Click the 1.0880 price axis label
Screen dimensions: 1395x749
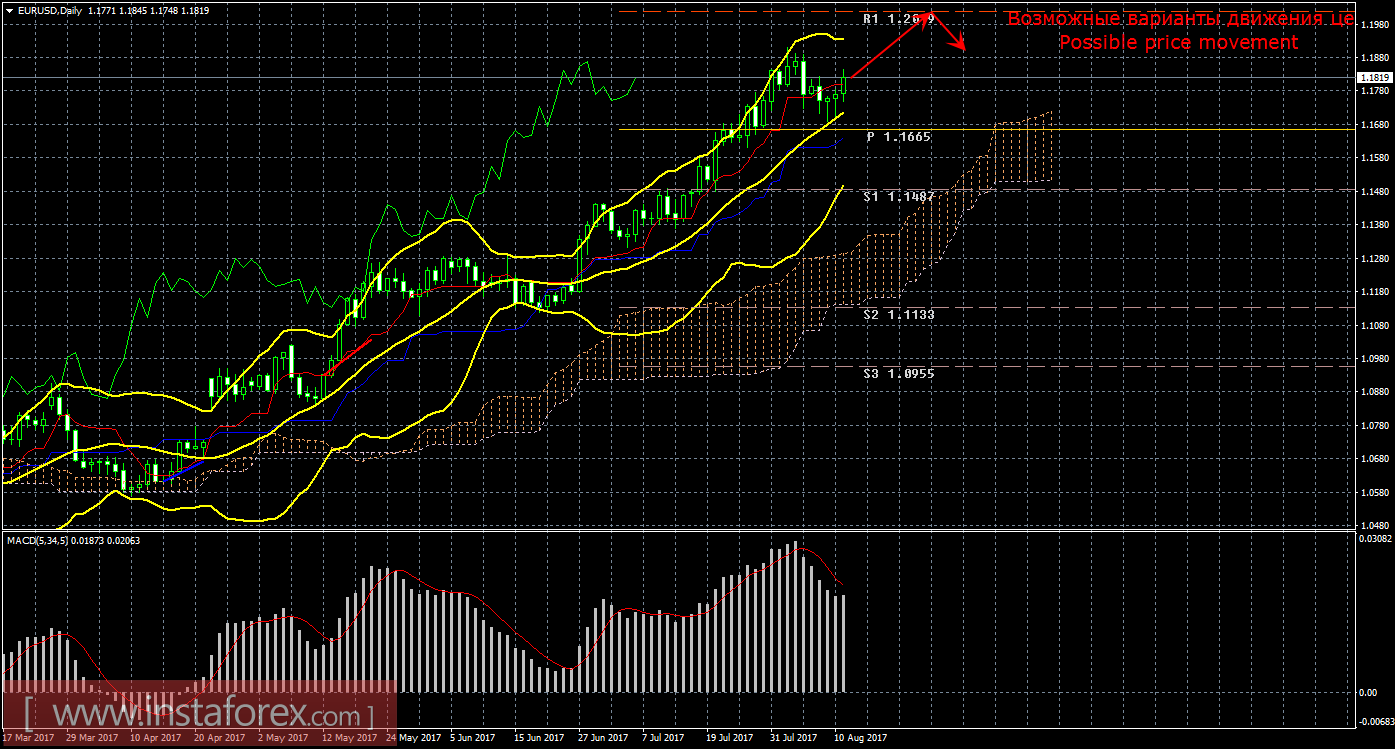(1374, 392)
